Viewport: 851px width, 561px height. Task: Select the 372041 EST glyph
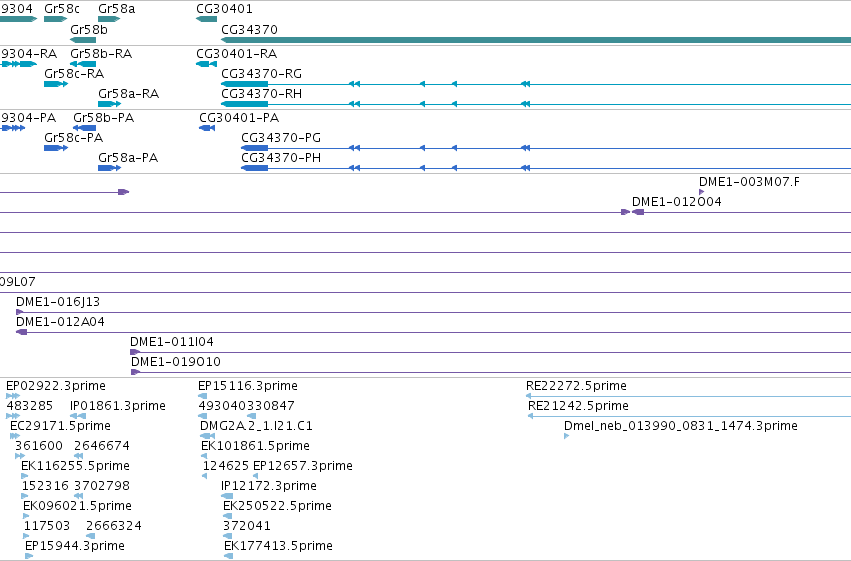[227, 536]
